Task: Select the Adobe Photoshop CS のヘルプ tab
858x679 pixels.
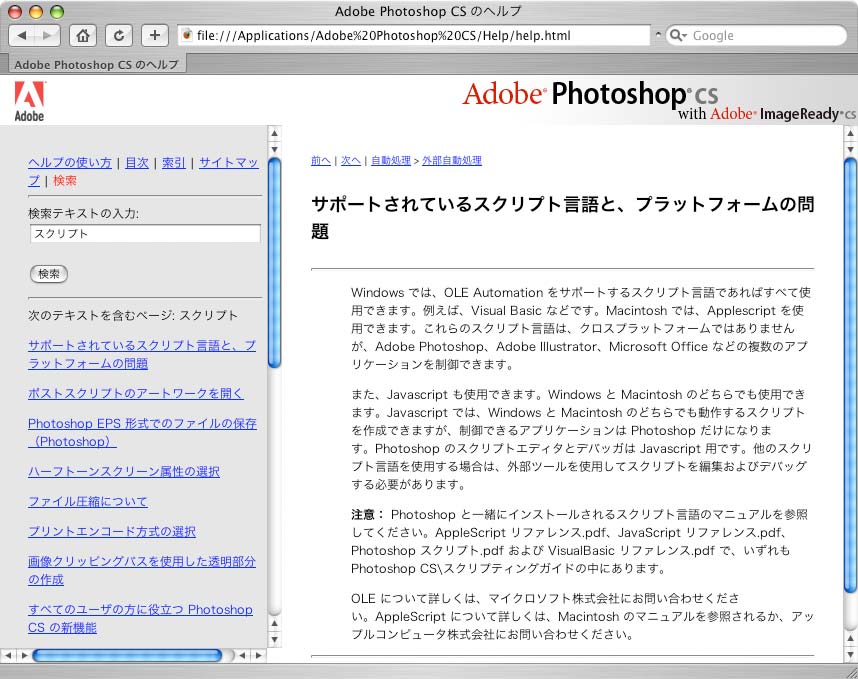Action: (96, 65)
